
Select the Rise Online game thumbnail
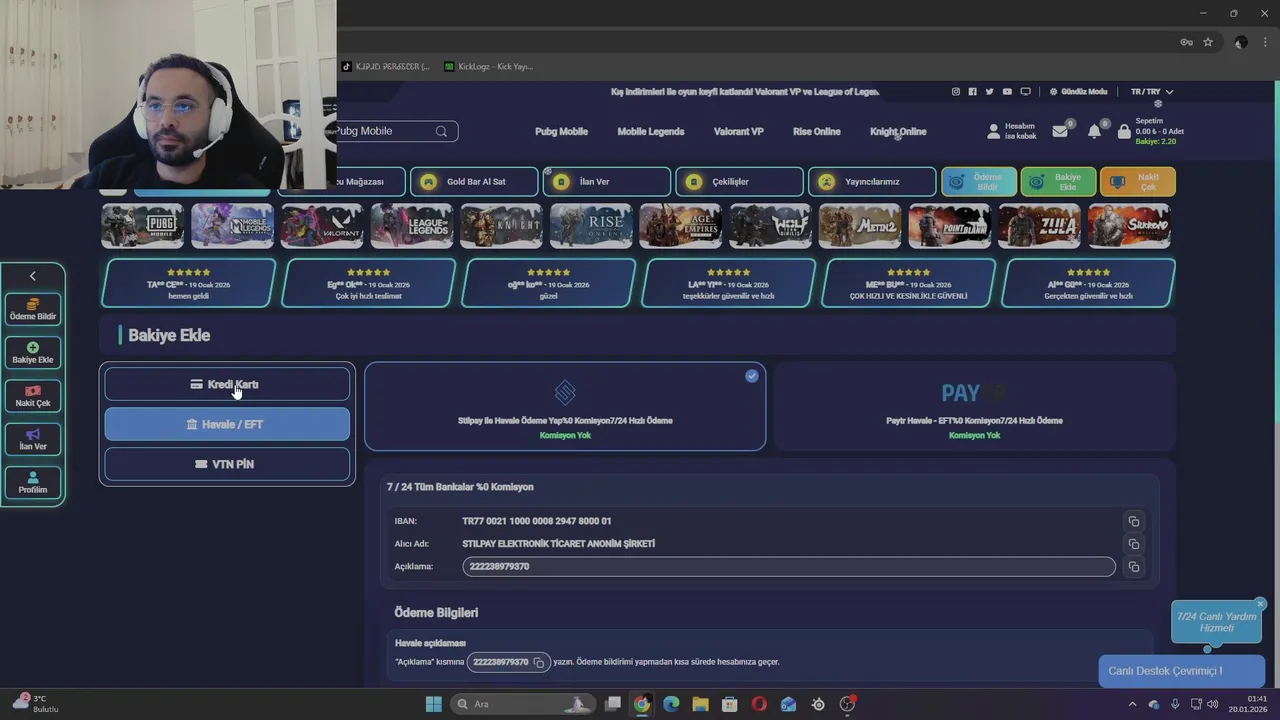click(x=591, y=226)
